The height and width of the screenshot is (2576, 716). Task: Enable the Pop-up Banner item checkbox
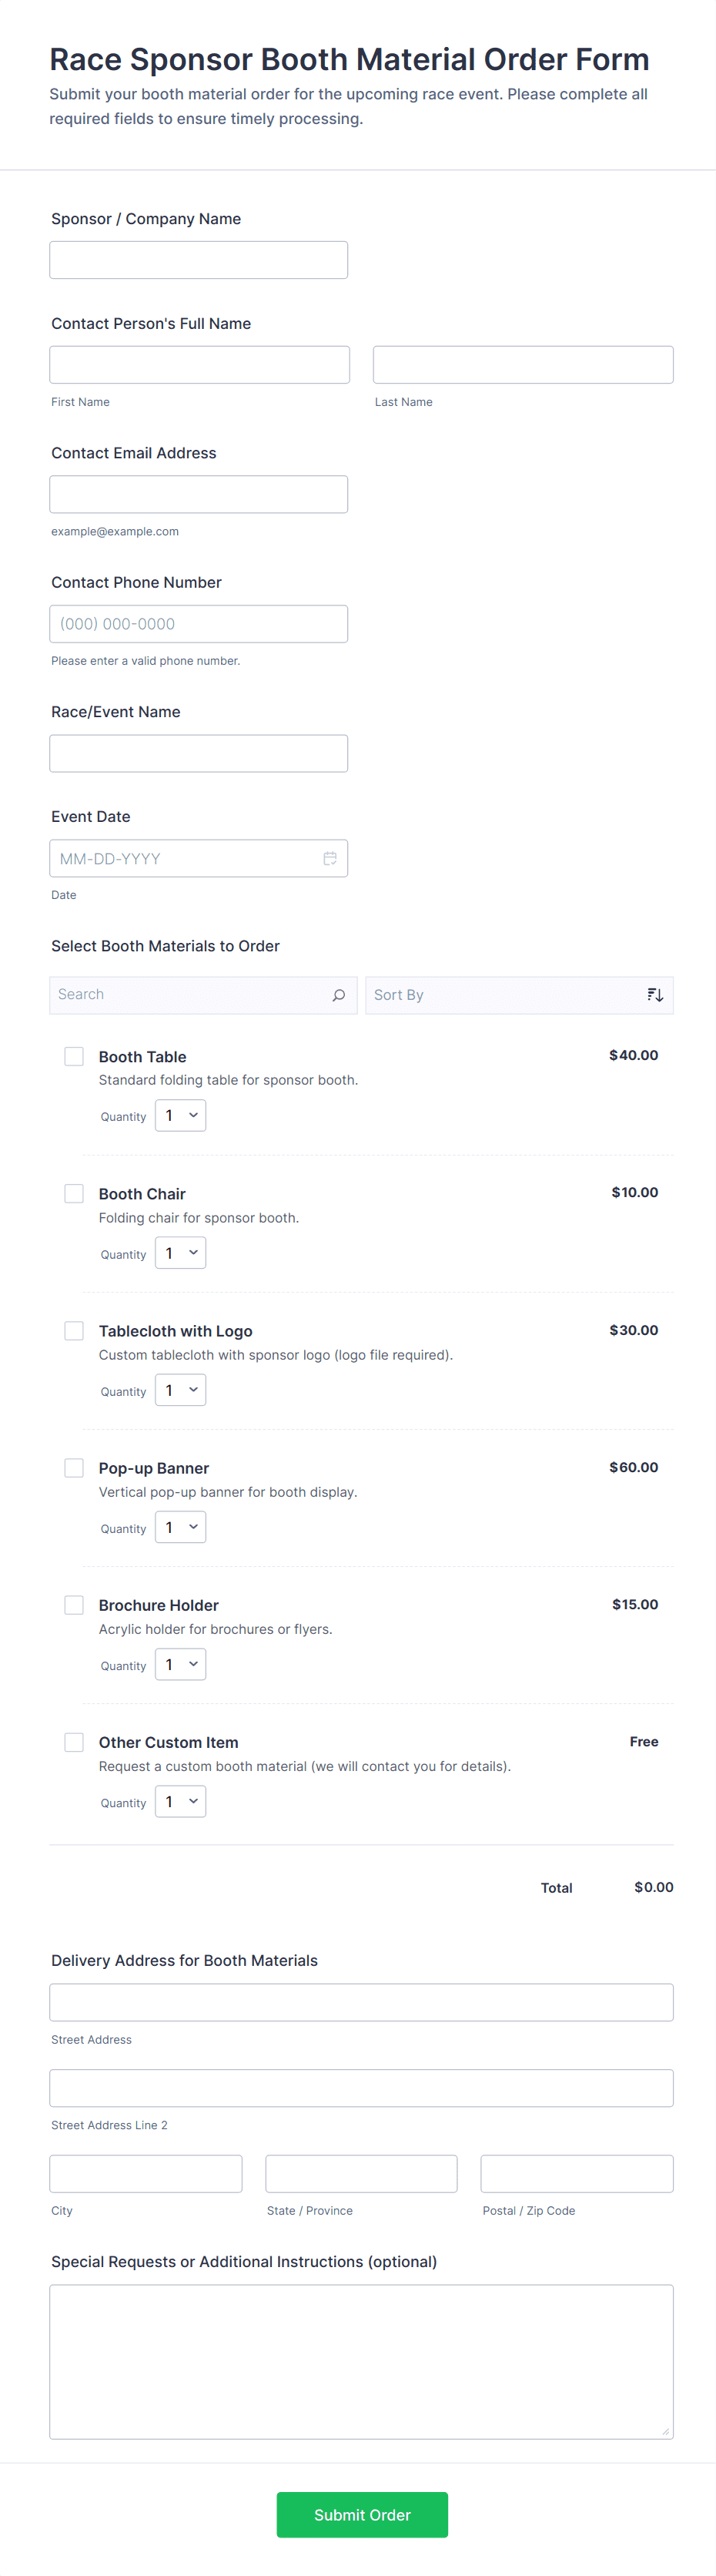tap(74, 1467)
